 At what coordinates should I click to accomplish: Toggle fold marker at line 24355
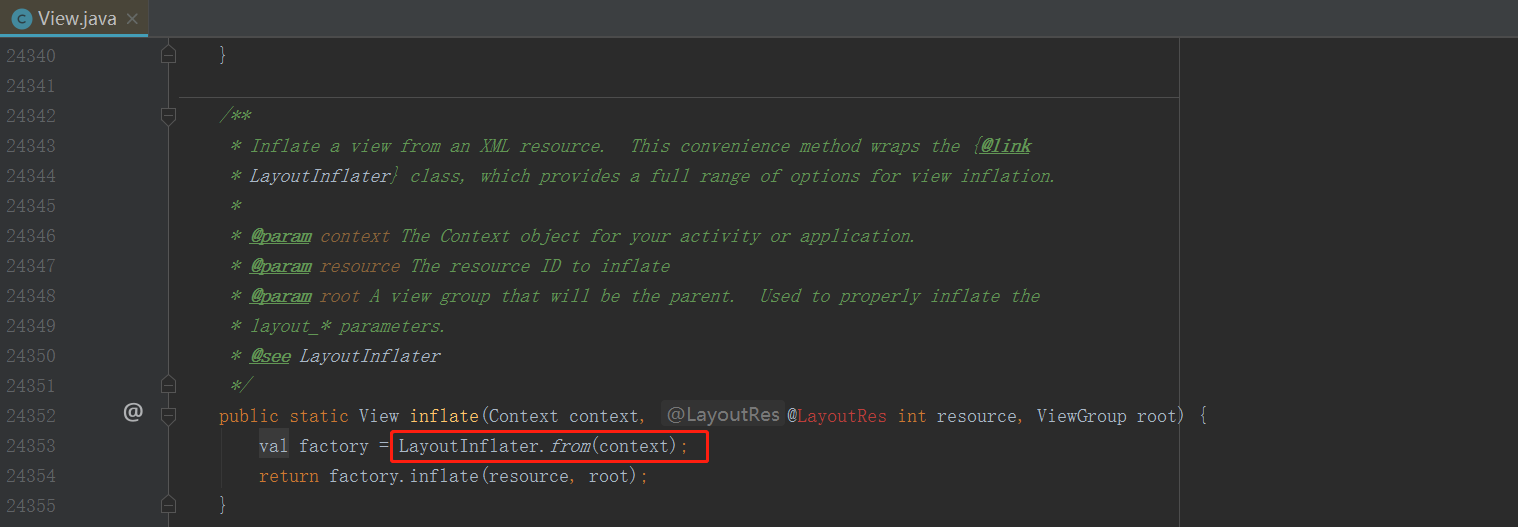(x=168, y=504)
